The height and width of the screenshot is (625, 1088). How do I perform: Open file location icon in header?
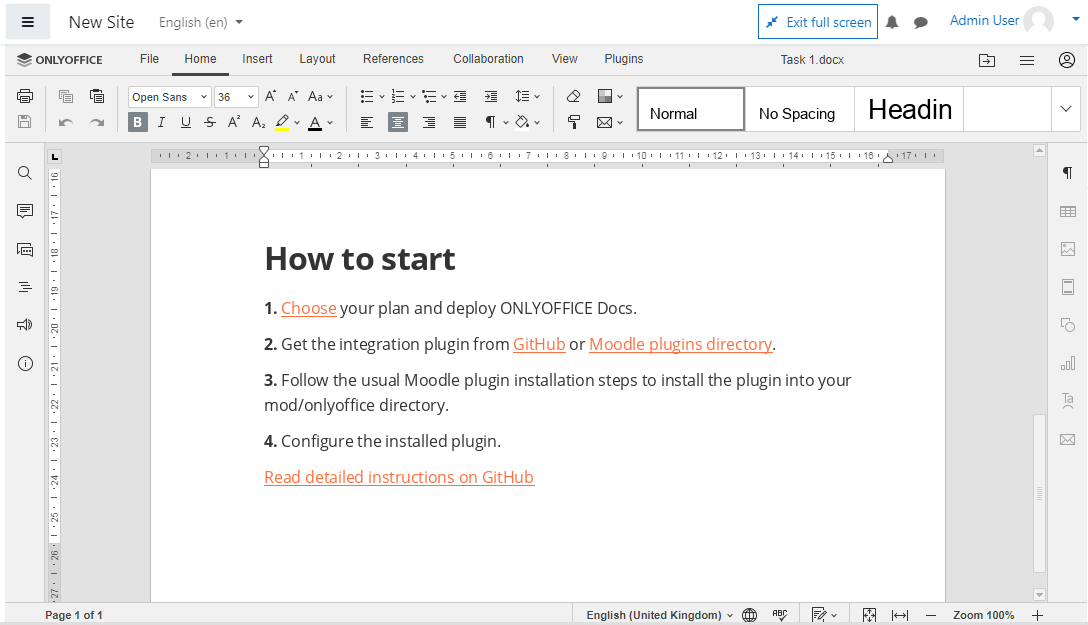[987, 60]
